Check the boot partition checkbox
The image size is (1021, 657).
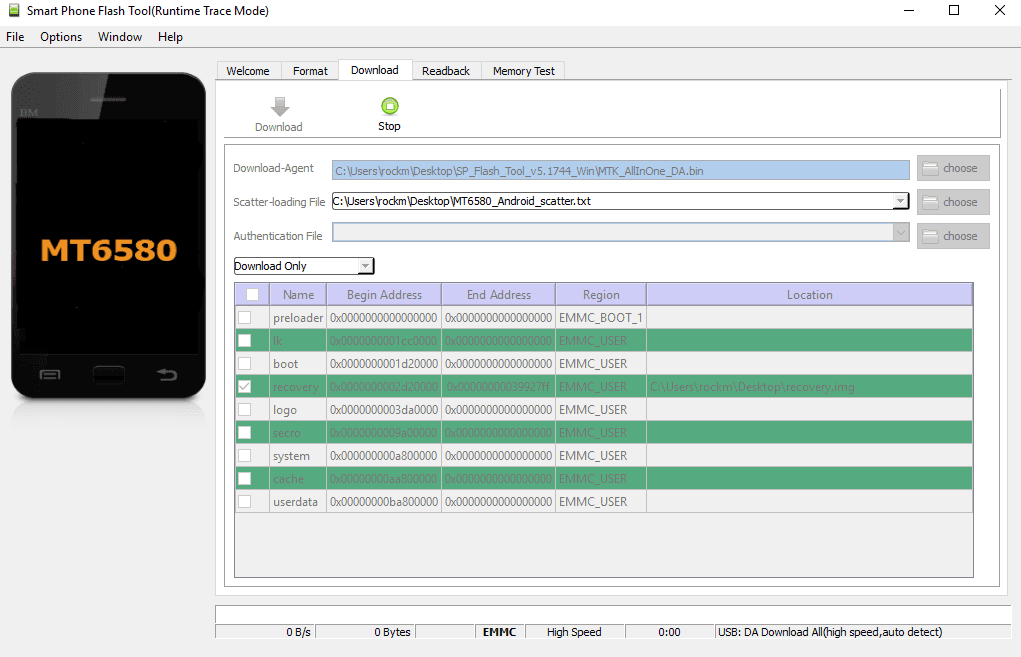(245, 363)
